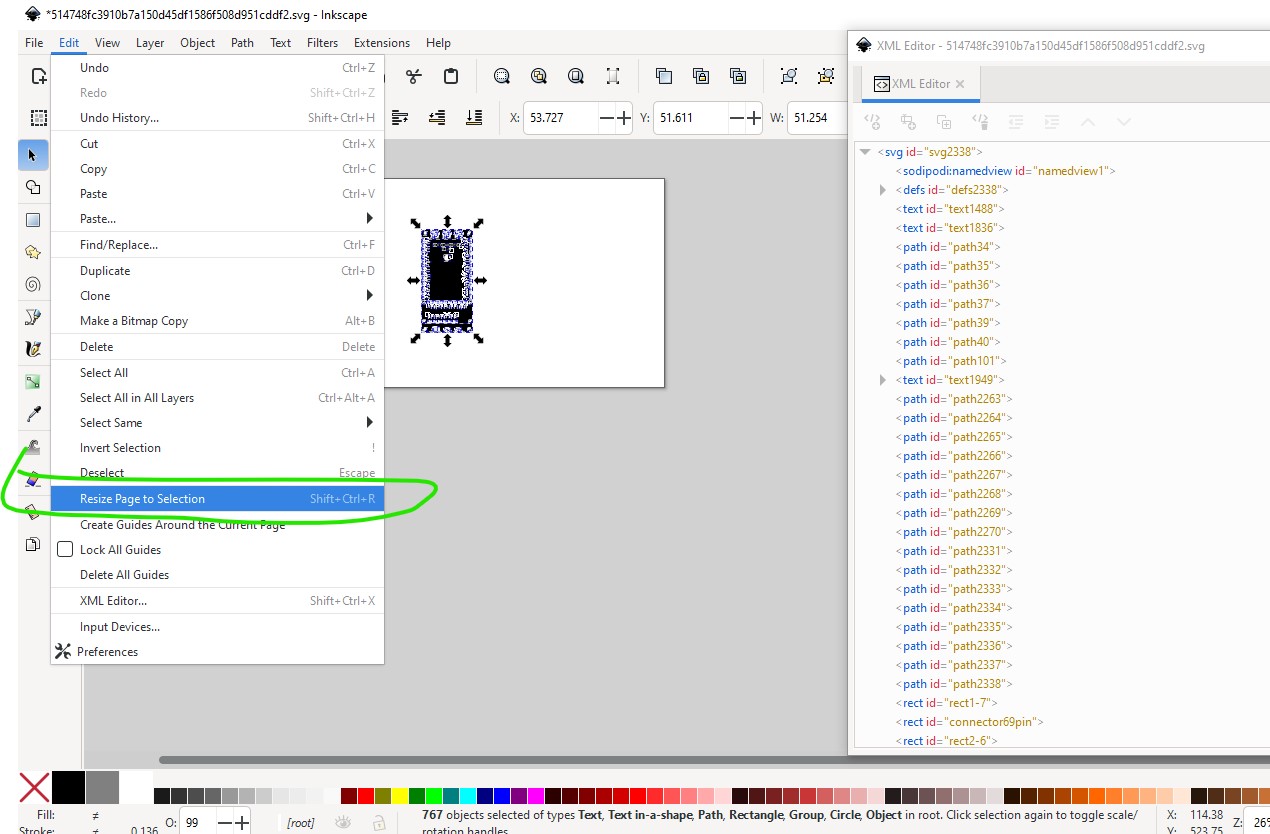Click the new document icon
Viewport: 1270px width, 834px height.
38,76
